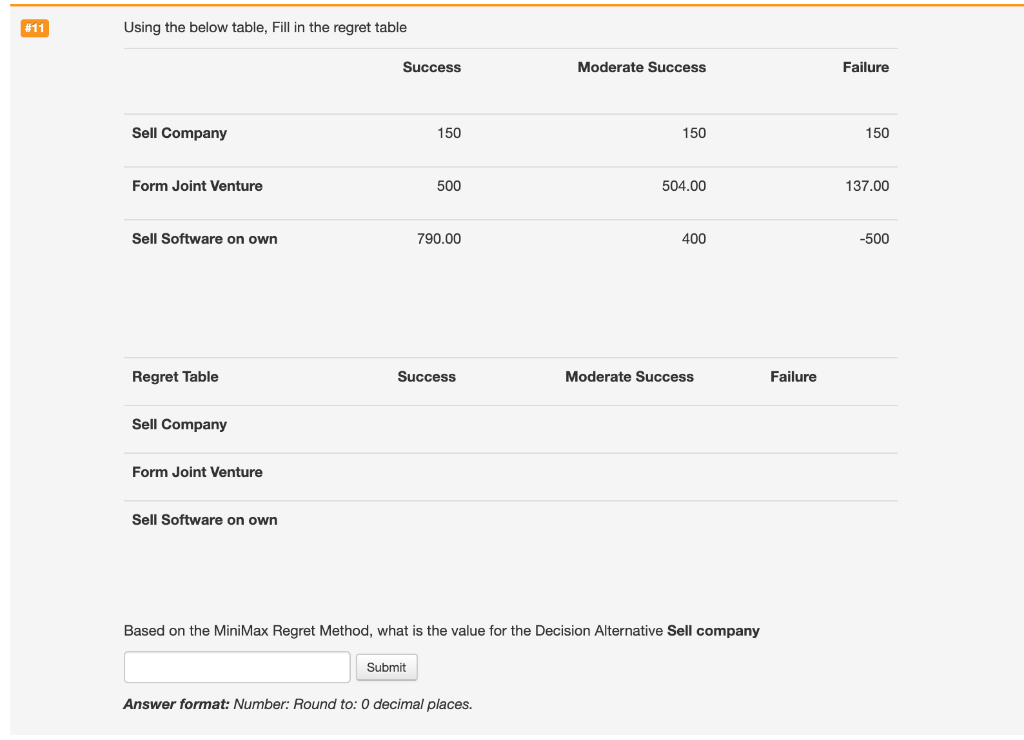Click the 504.00 payoff cell
Screen dimensions: 1024x740
point(684,186)
